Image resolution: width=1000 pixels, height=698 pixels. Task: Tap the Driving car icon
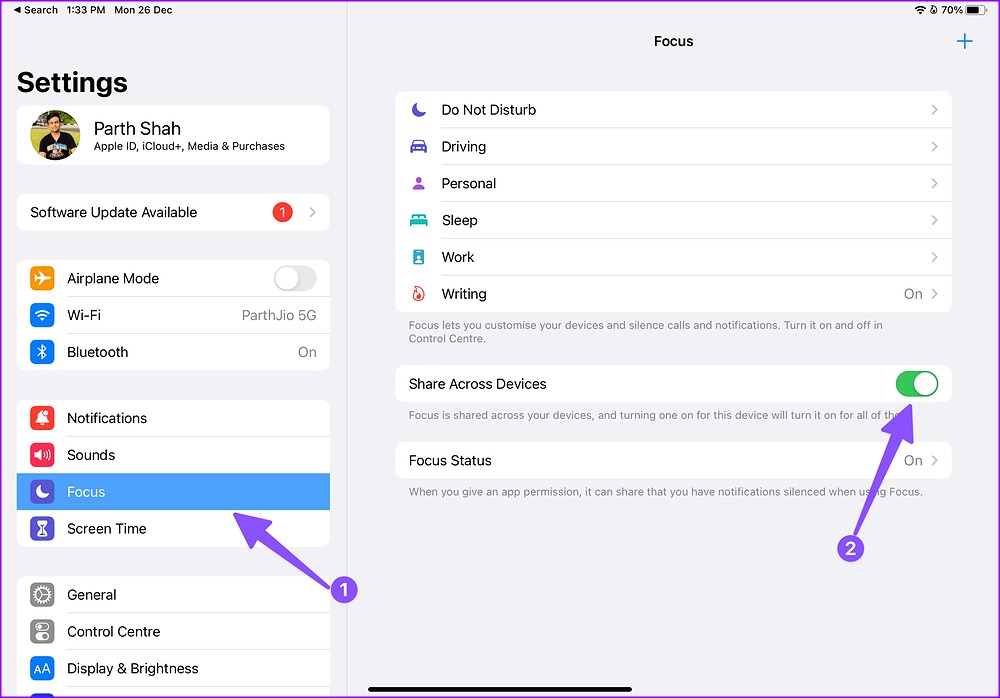[x=419, y=147]
